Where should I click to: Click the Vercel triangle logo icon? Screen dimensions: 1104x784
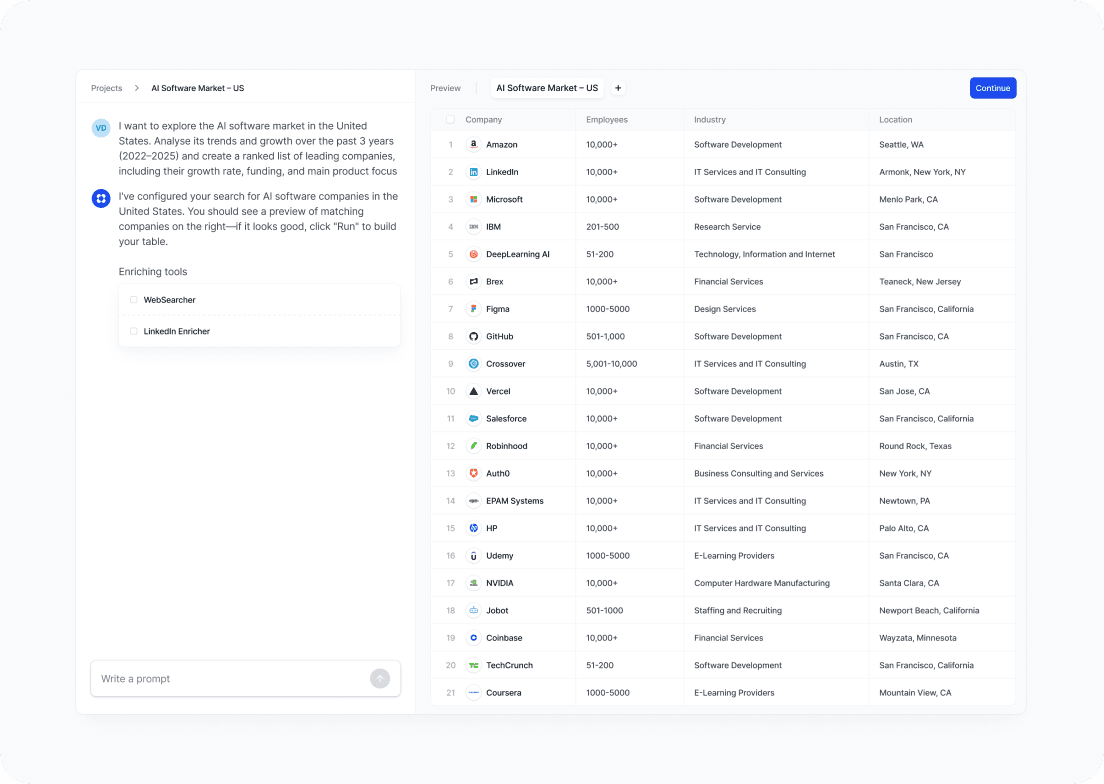474,391
